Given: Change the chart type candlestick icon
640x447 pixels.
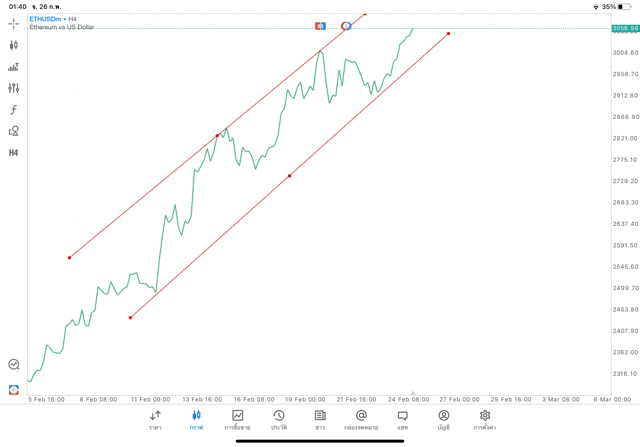Looking at the screenshot, I should [14, 45].
